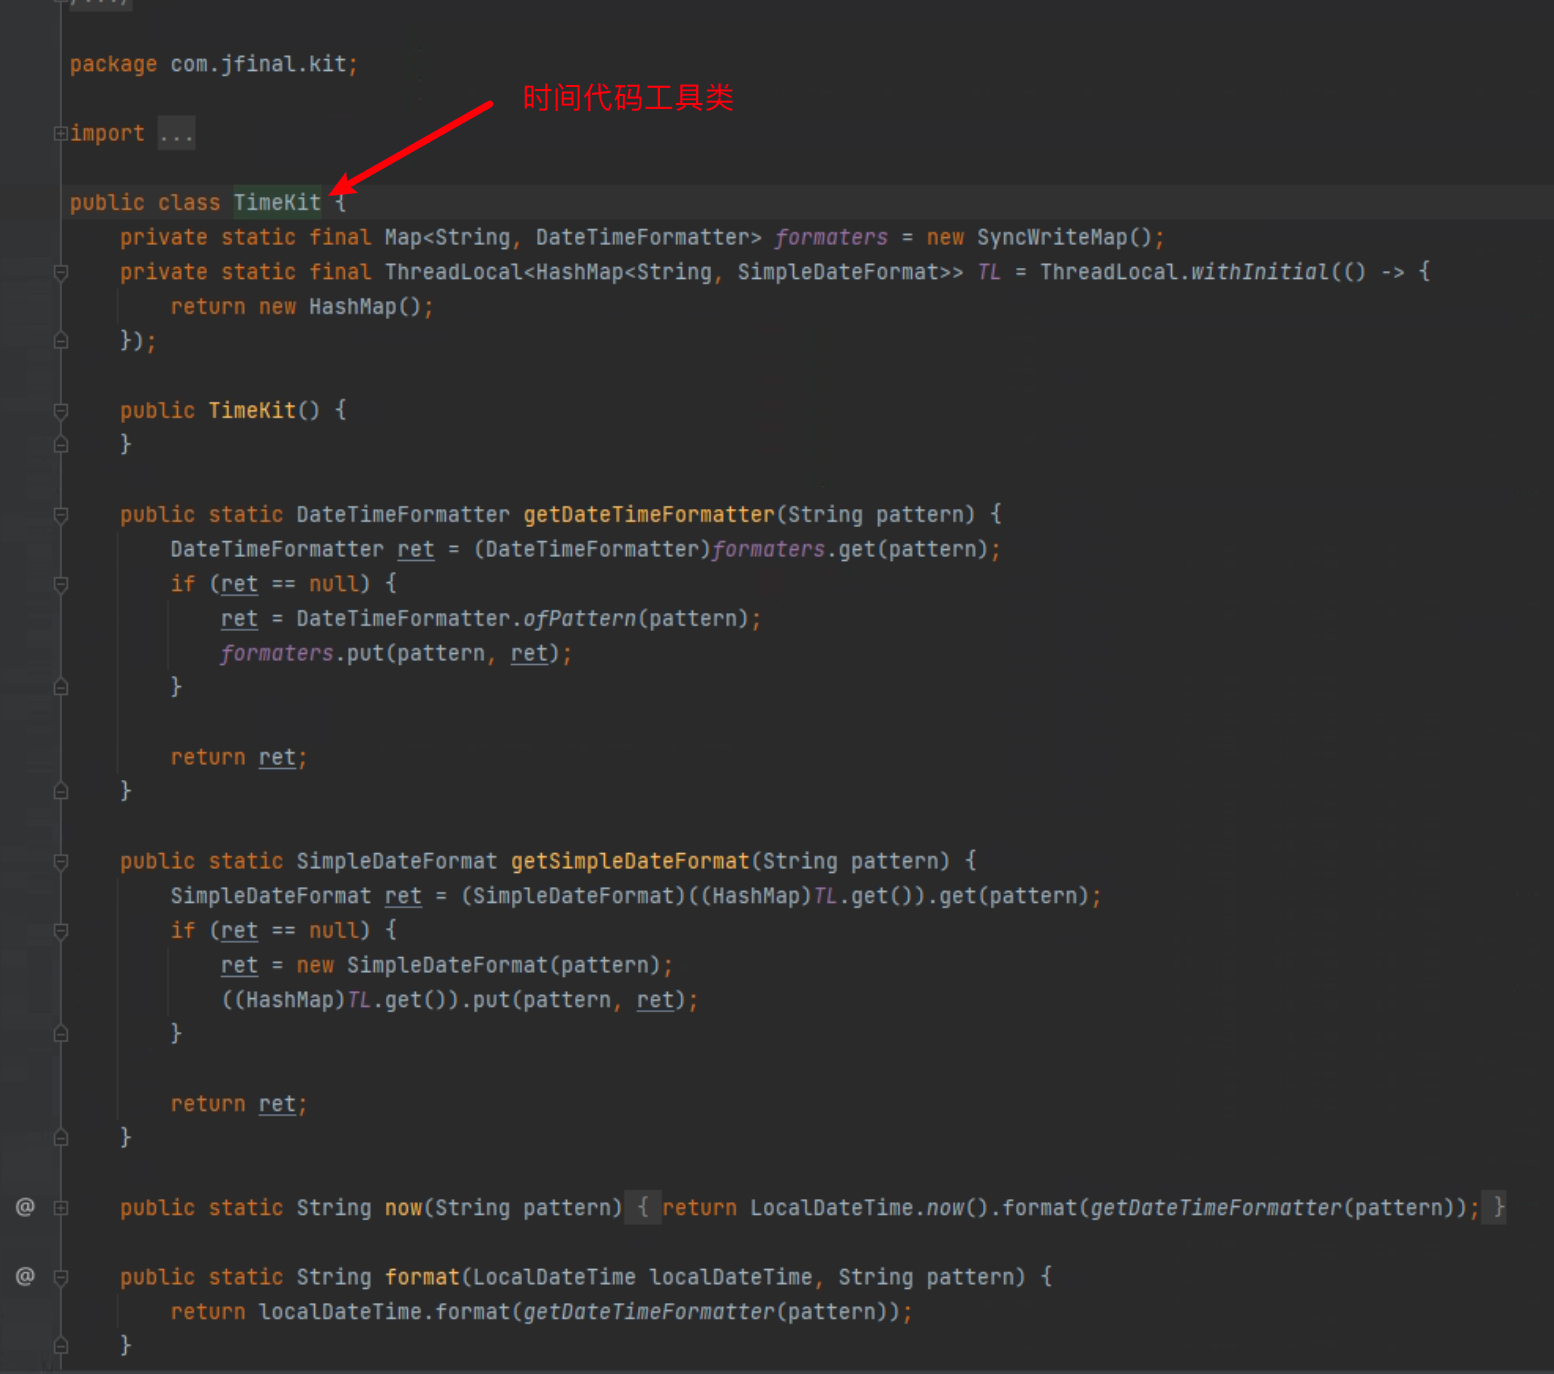The width and height of the screenshot is (1554, 1374).
Task: Click the now method name in its declaration
Action: tap(404, 1208)
